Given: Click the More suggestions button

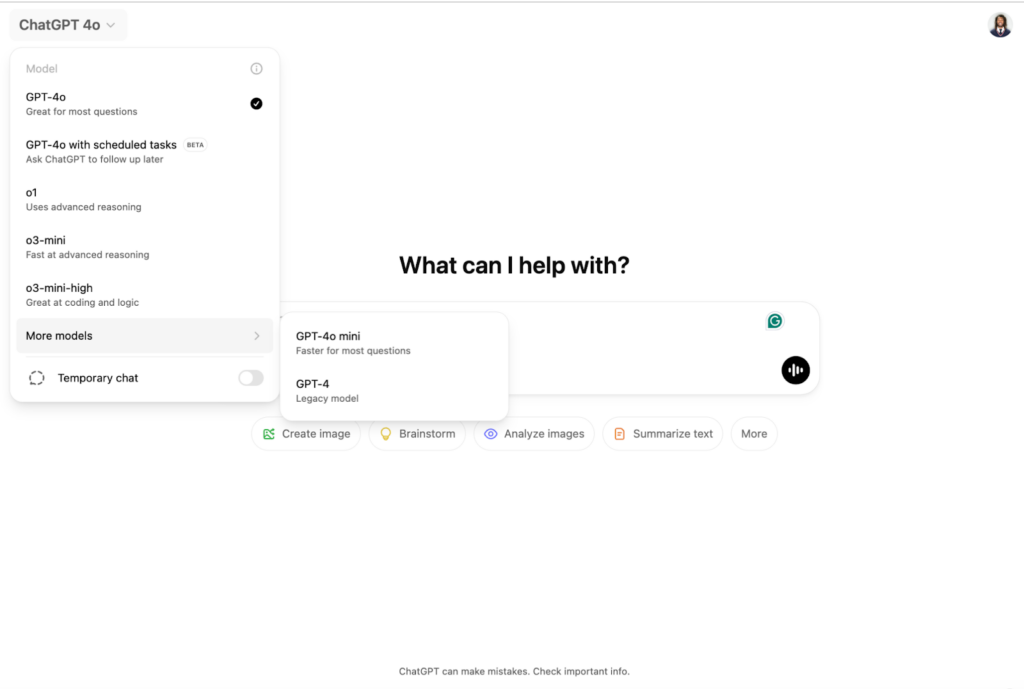Looking at the screenshot, I should click(754, 434).
